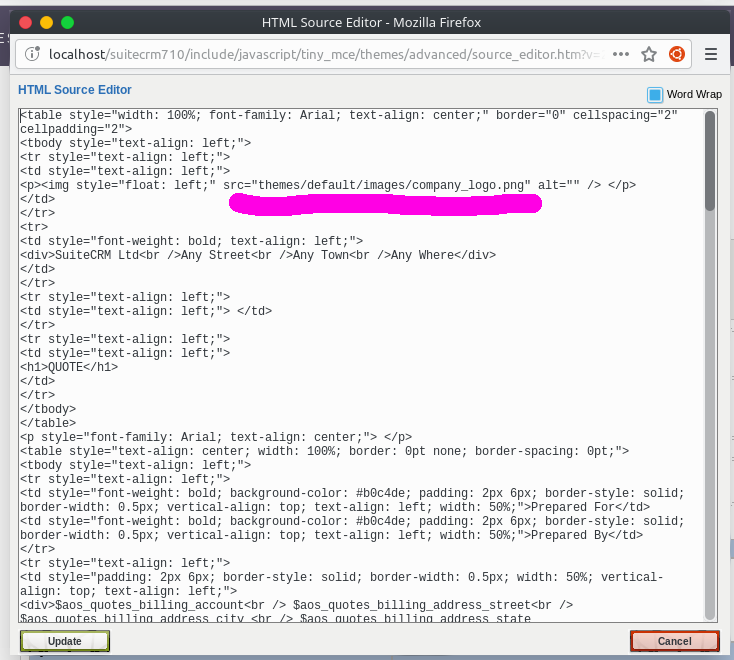This screenshot has width=734, height=660.
Task: Minimize the window with the yellow button
Action: 46,22
